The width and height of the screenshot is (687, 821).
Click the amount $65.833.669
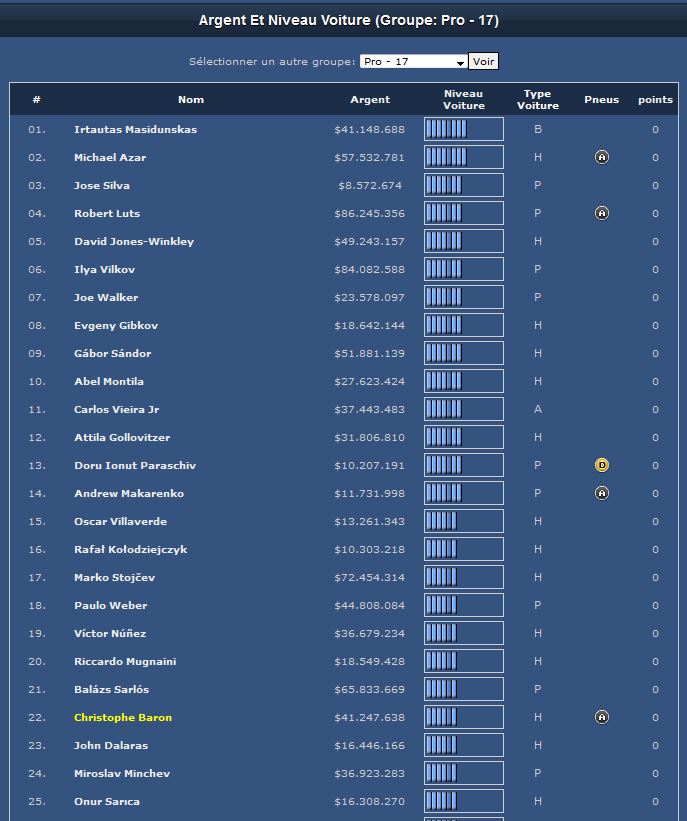coord(370,689)
